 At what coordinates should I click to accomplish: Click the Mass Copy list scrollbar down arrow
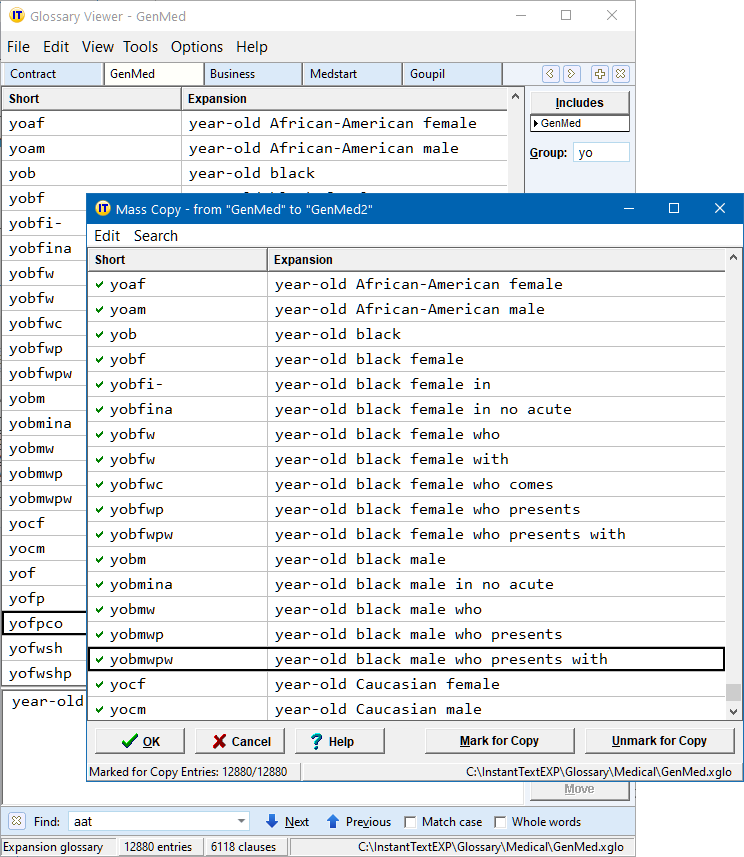[x=734, y=711]
